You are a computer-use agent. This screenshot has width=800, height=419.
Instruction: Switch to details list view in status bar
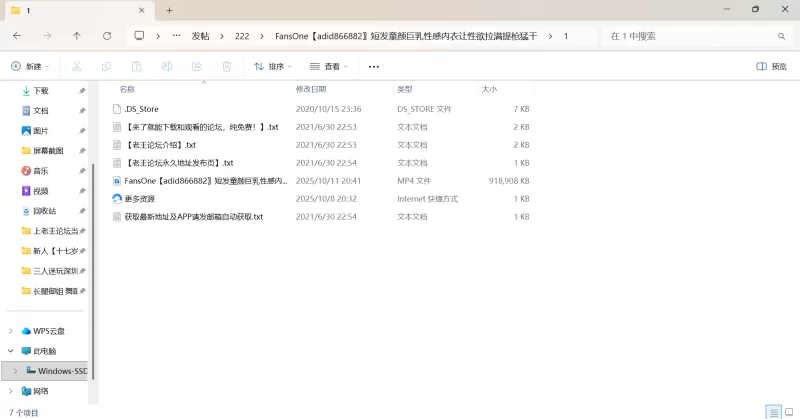click(773, 412)
